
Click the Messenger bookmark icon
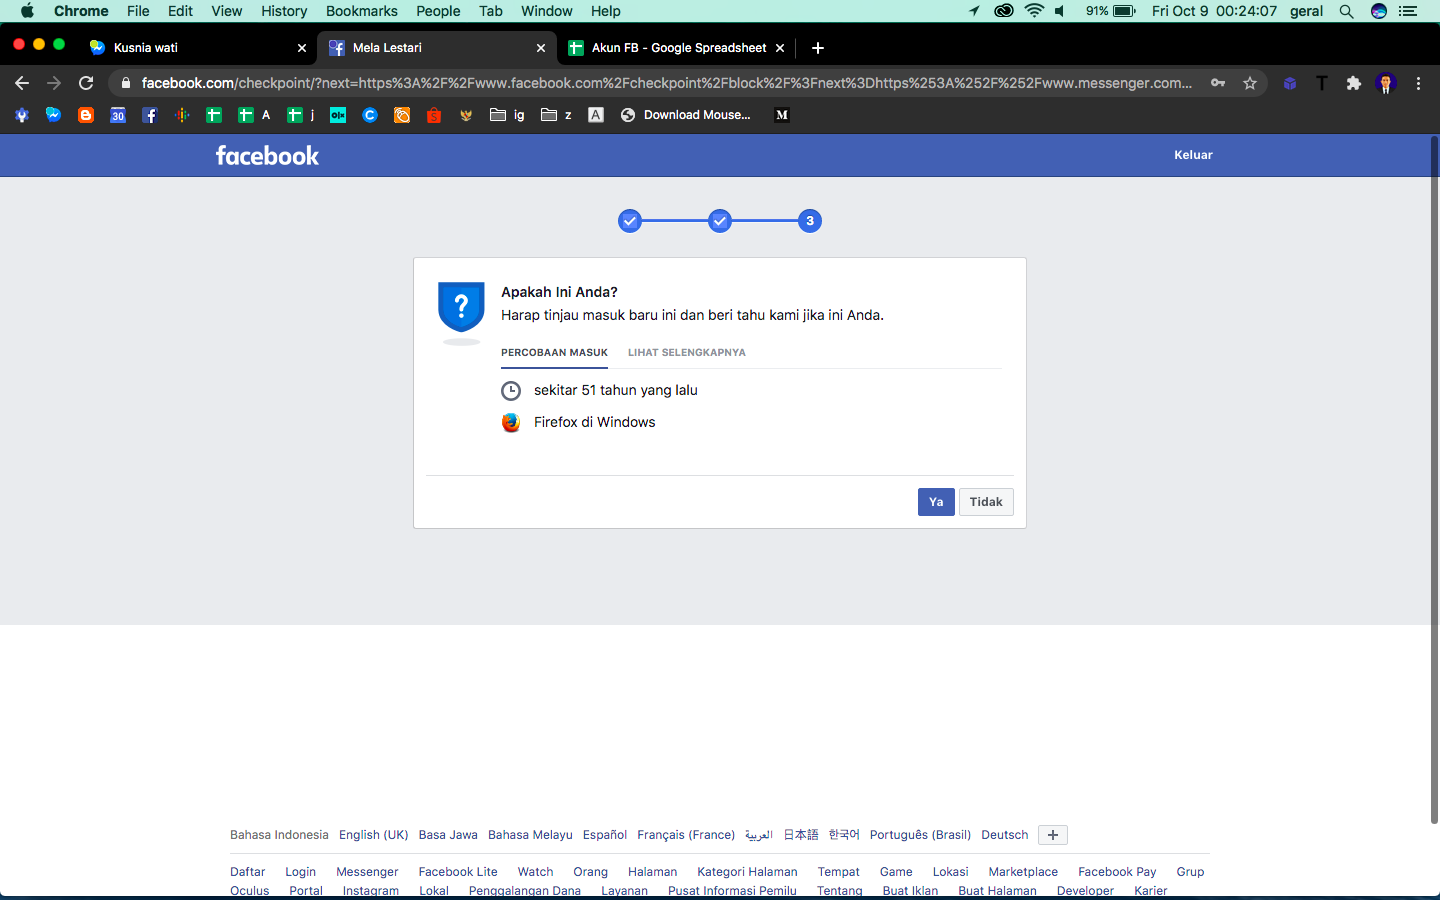pyautogui.click(x=54, y=115)
